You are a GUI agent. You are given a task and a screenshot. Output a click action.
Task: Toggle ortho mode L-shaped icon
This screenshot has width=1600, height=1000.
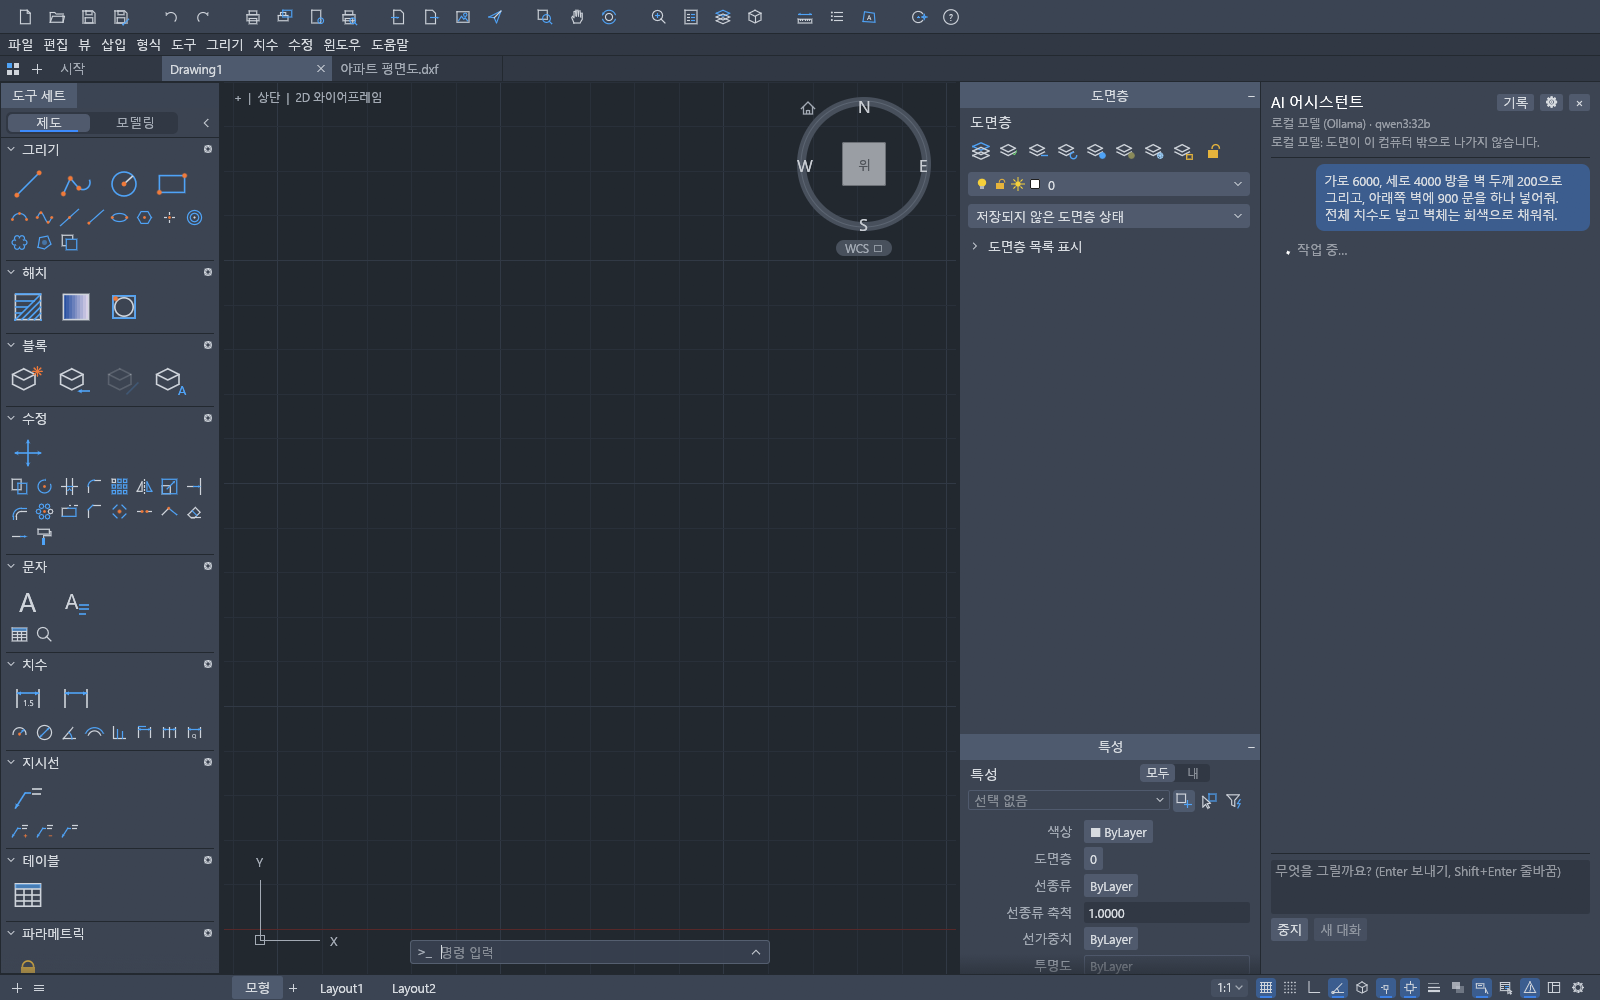pyautogui.click(x=1314, y=988)
